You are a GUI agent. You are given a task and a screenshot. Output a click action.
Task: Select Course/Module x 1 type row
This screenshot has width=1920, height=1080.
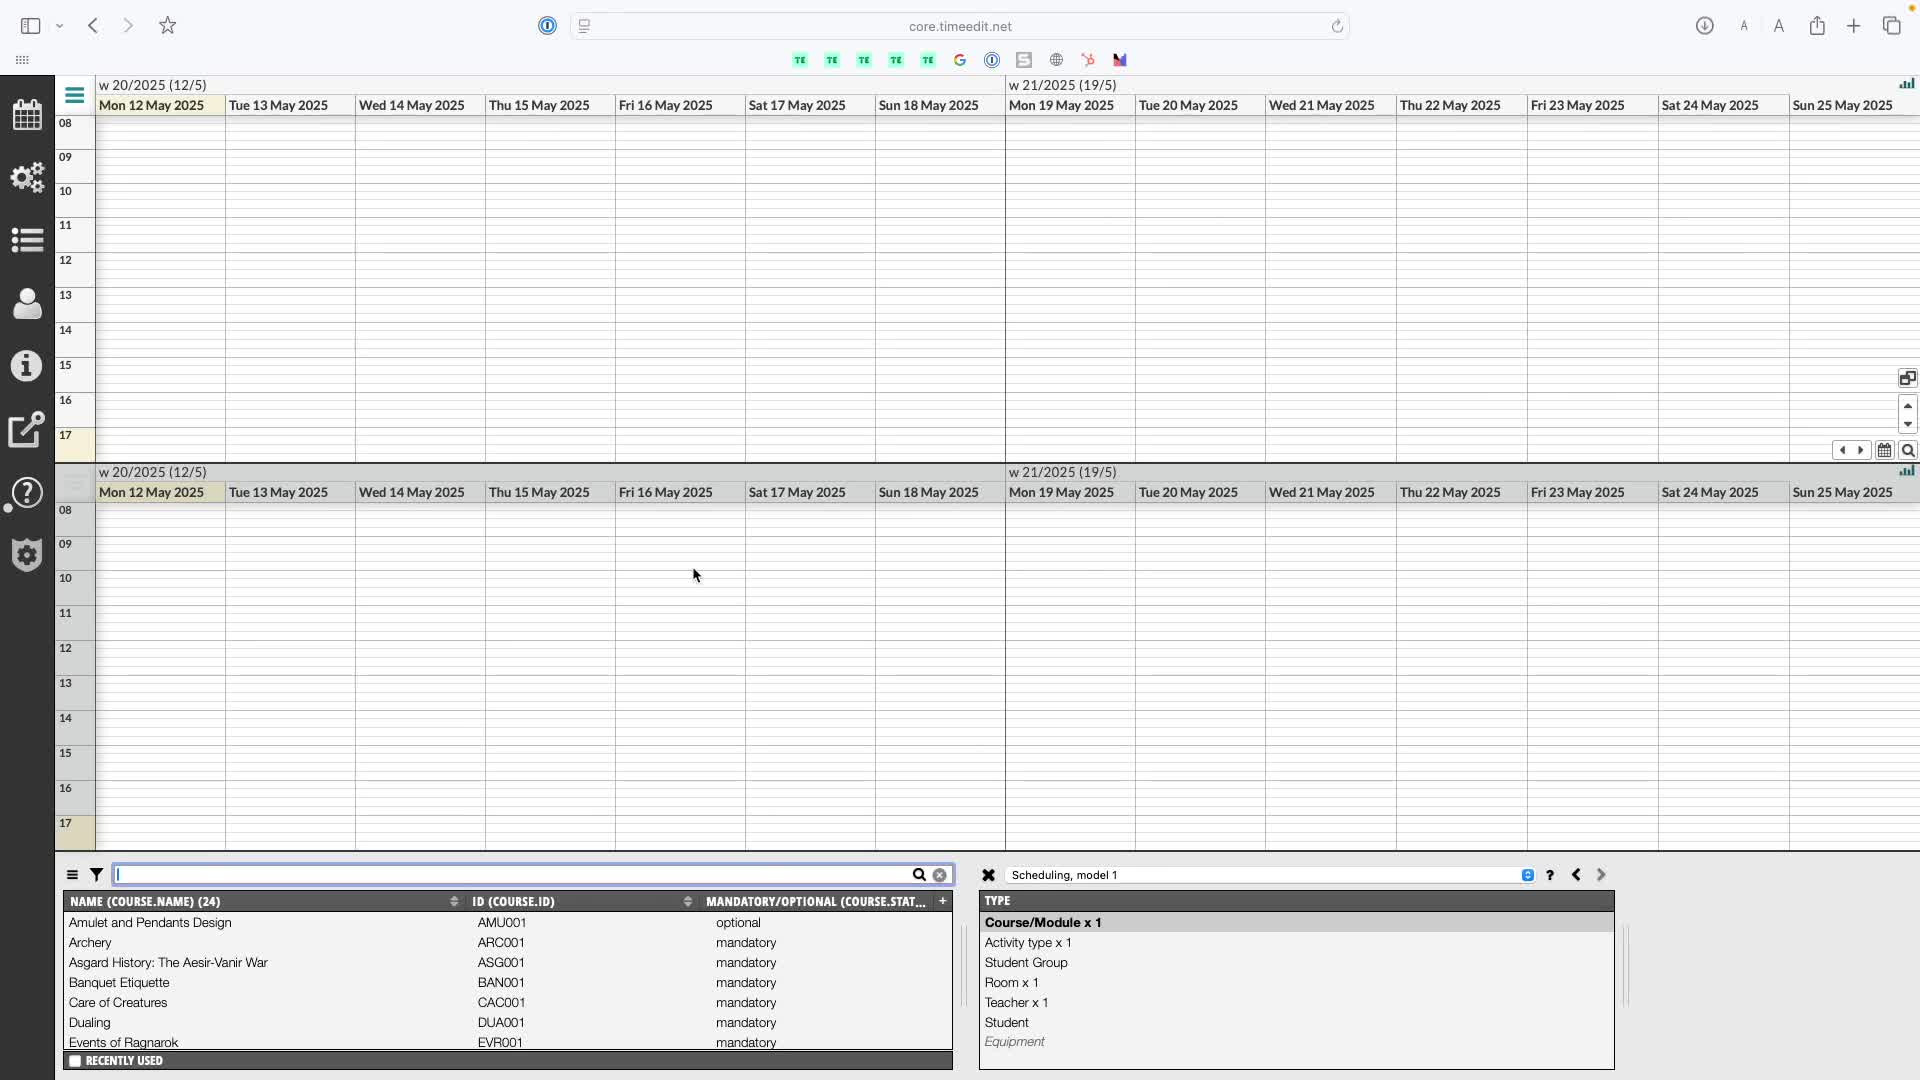tap(1043, 923)
